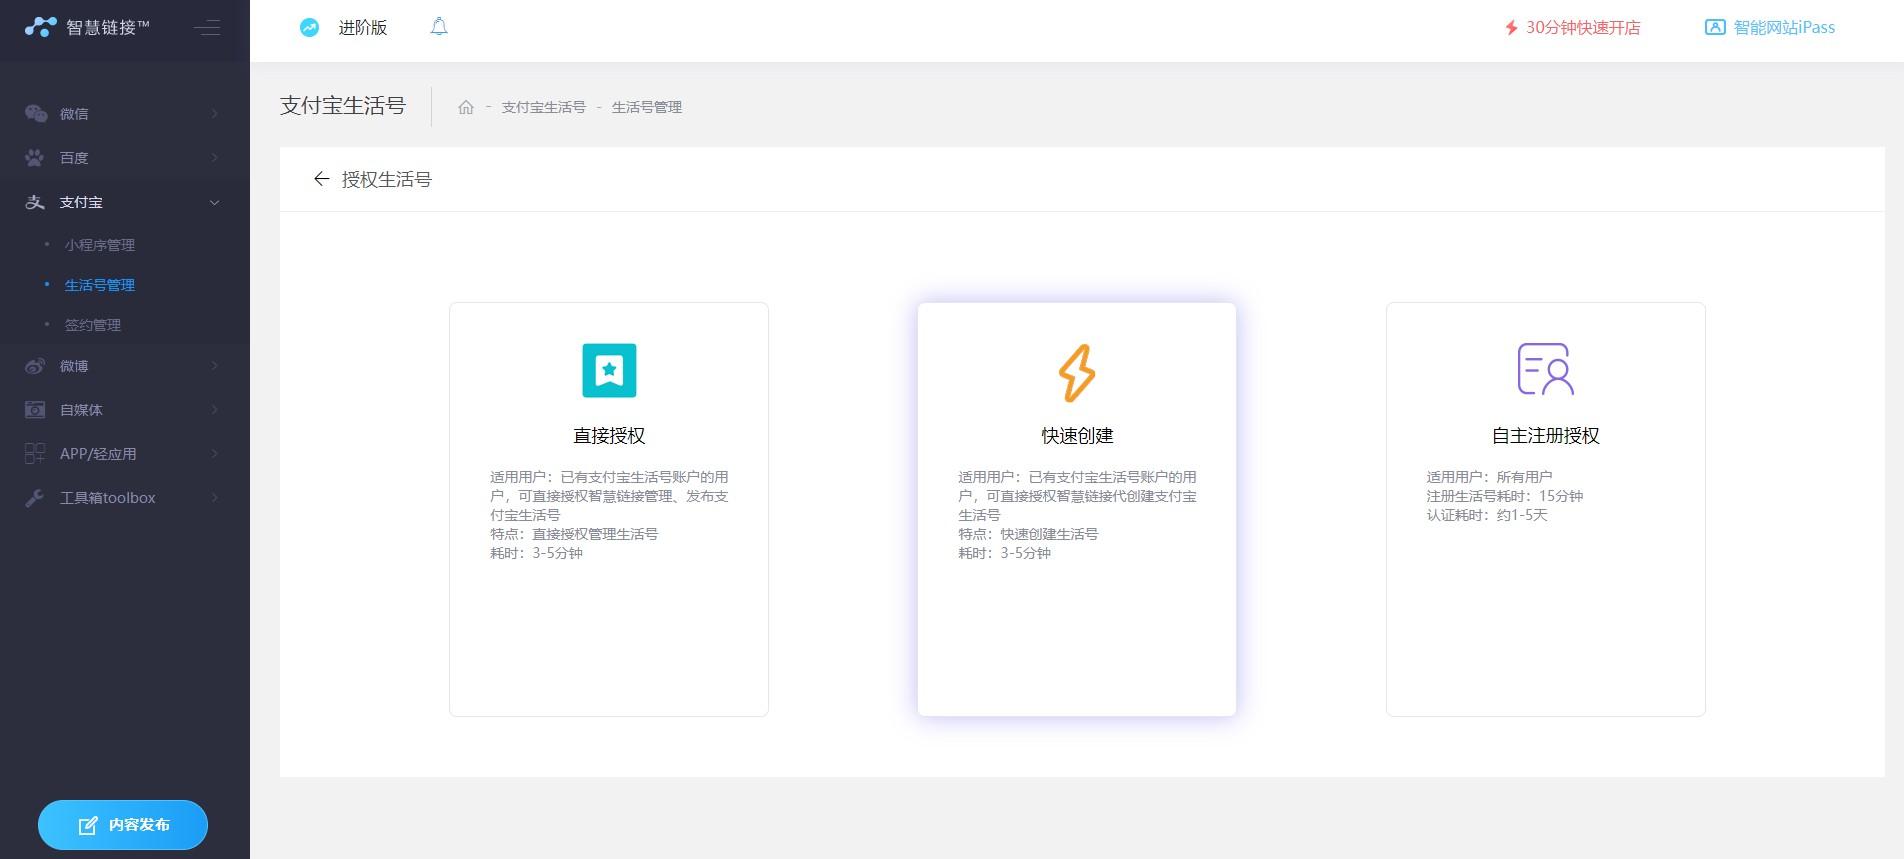This screenshot has width=1904, height=859.
Task: Open the APP/轻应用 sidebar menu
Action: pyautogui.click(x=125, y=454)
